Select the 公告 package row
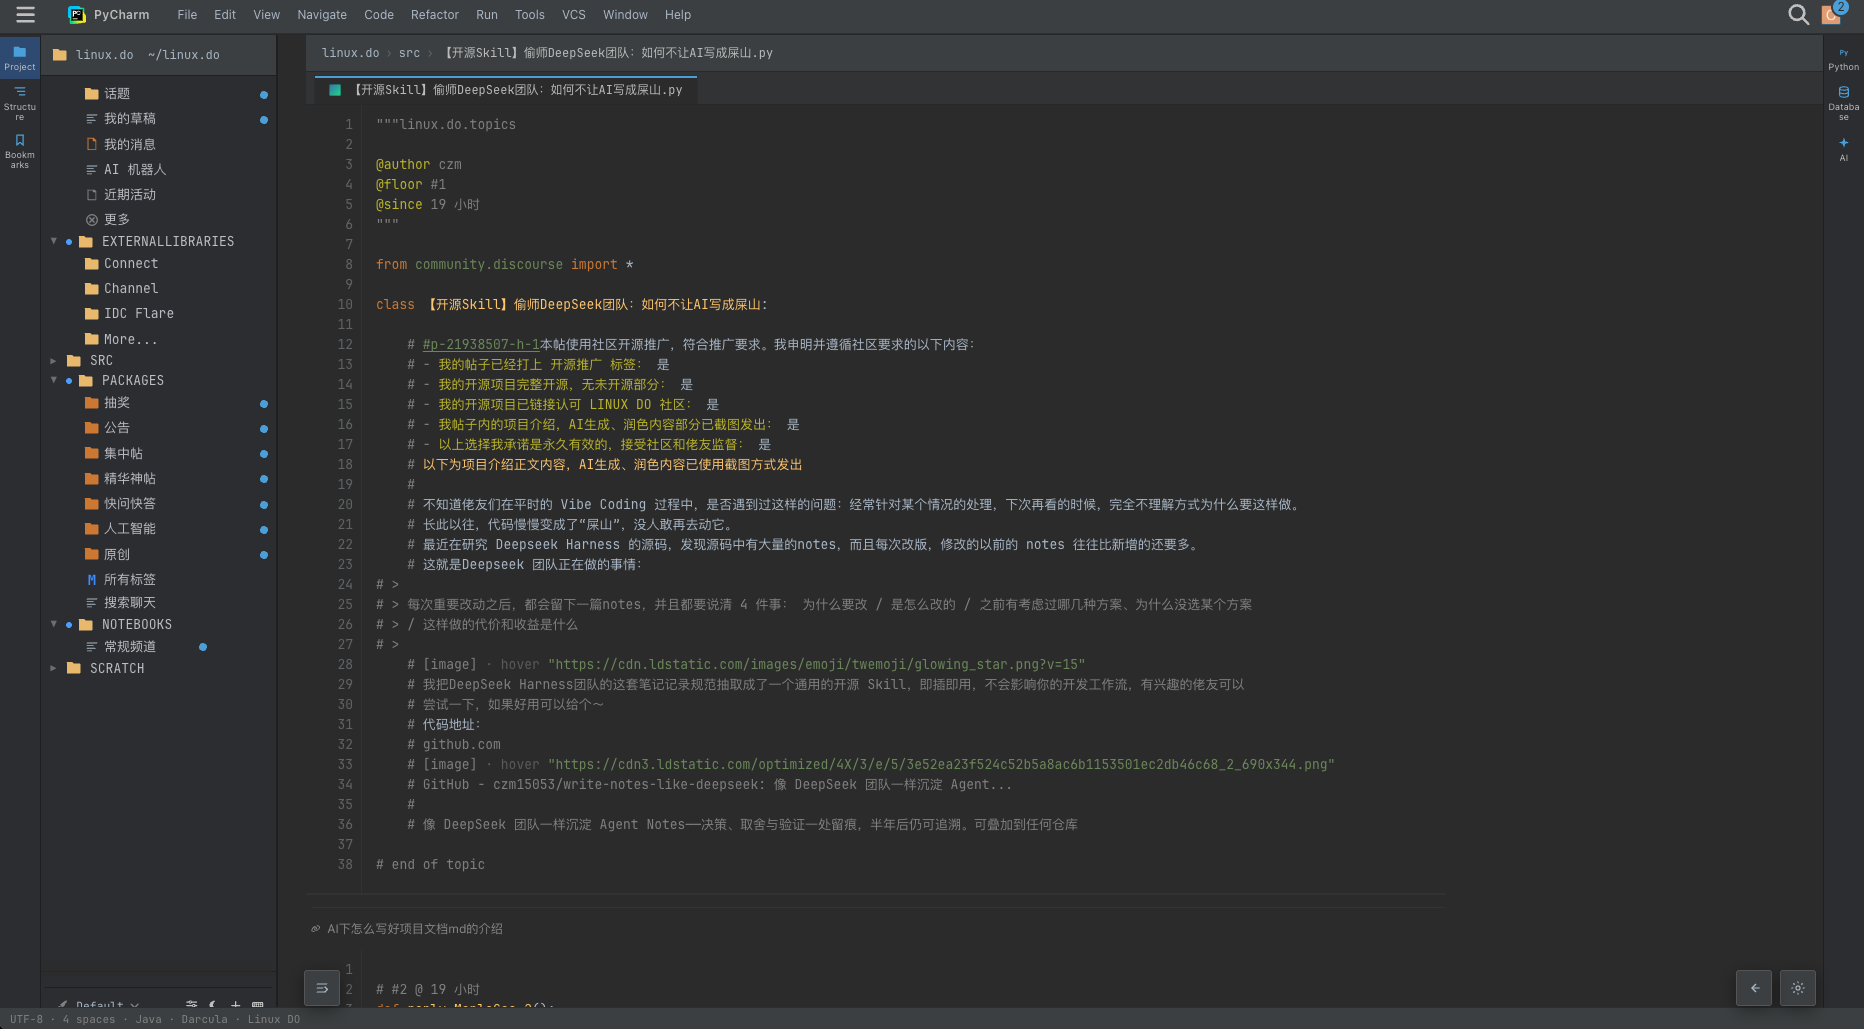The width and height of the screenshot is (1864, 1029). pyautogui.click(x=159, y=428)
